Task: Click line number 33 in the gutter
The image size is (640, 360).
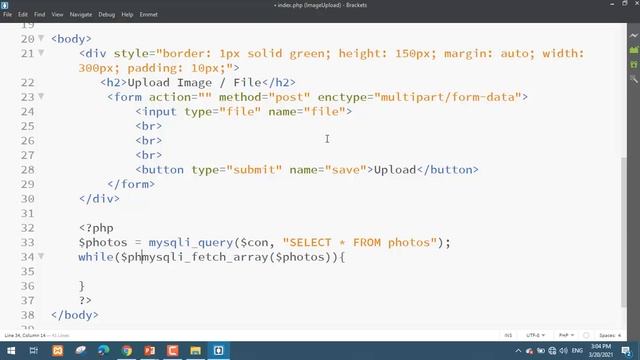Action: click(27, 242)
